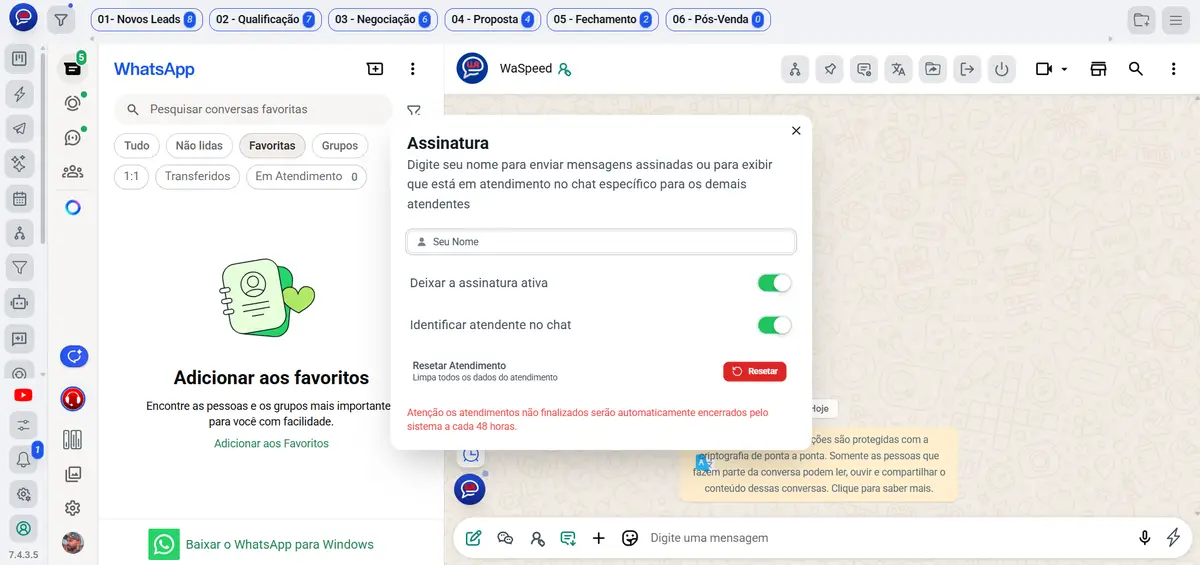Click 'Pesquisar conversas favoritas' search field
Viewport: 1200px width, 565px height.
(x=254, y=109)
